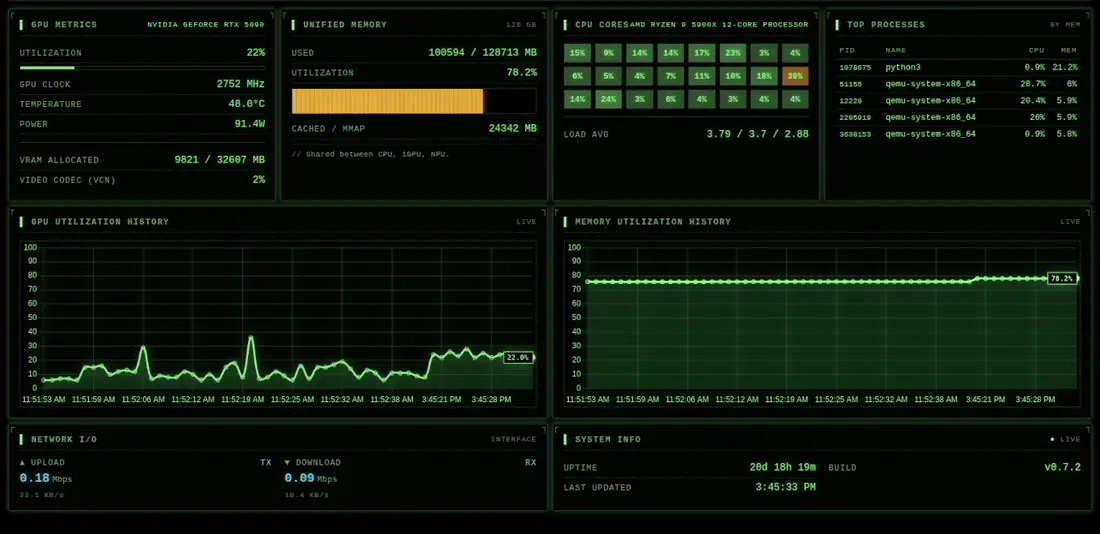Image resolution: width=1100 pixels, height=534 pixels.
Task: Click the 0.09 Mbps download value
Action: click(311, 479)
